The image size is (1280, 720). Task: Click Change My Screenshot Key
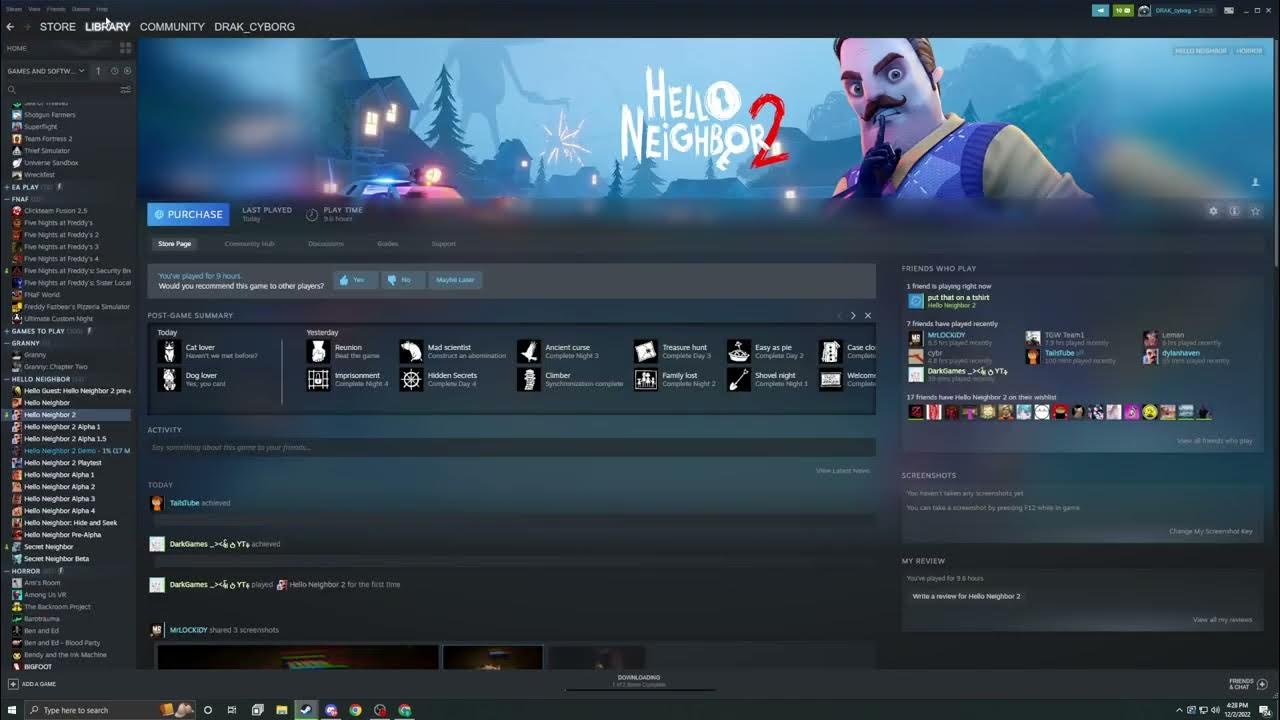point(1210,532)
